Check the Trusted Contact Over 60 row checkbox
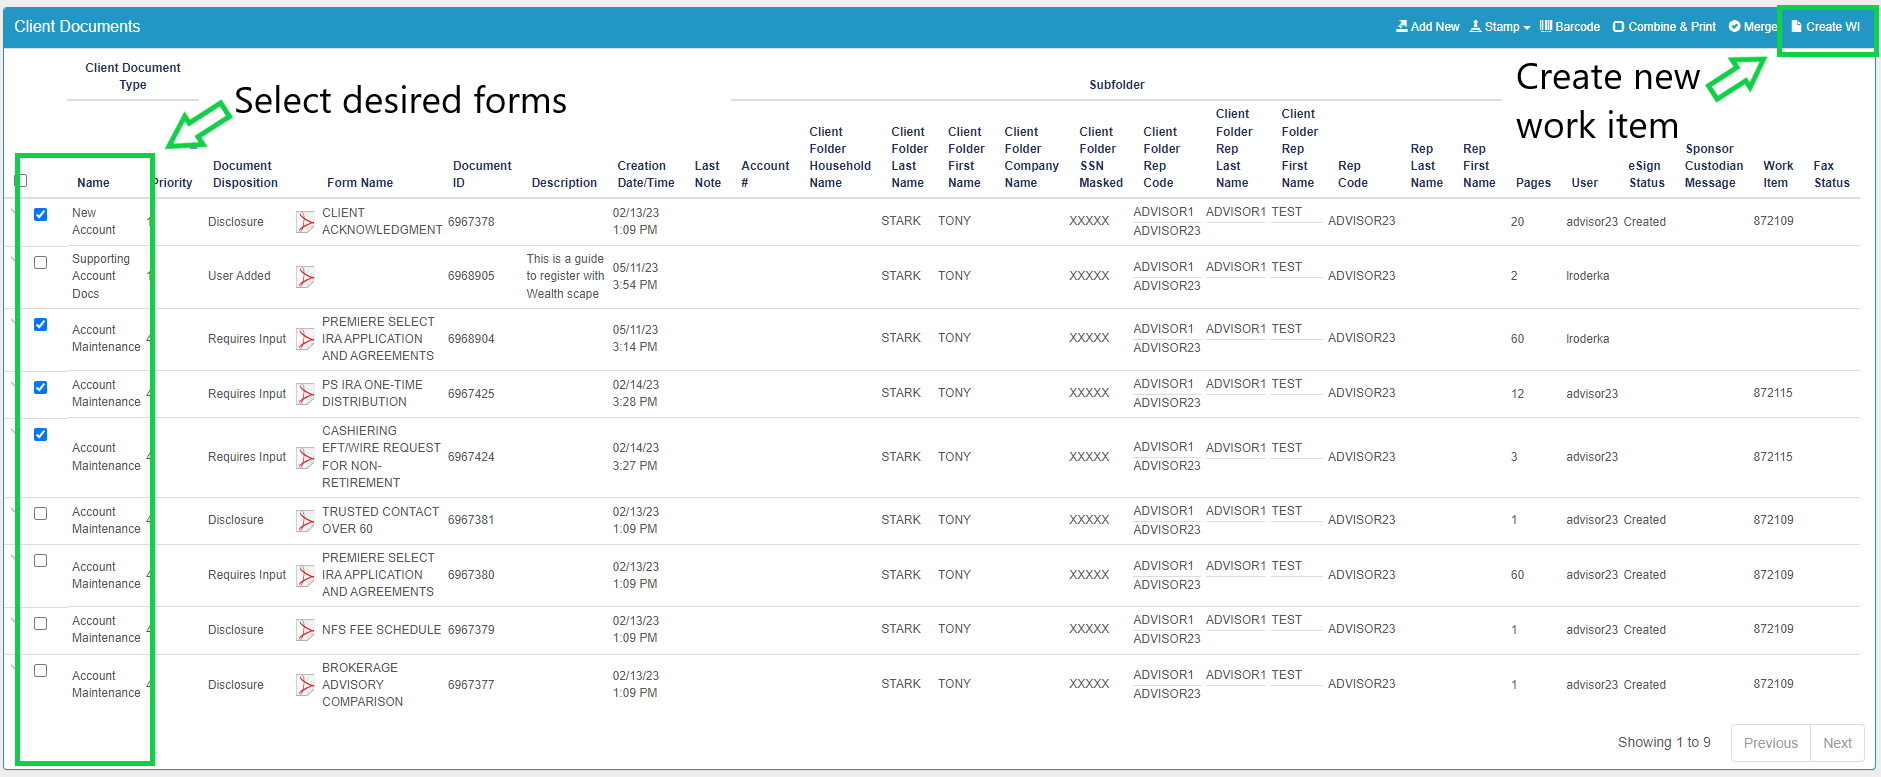The image size is (1881, 777). (41, 513)
